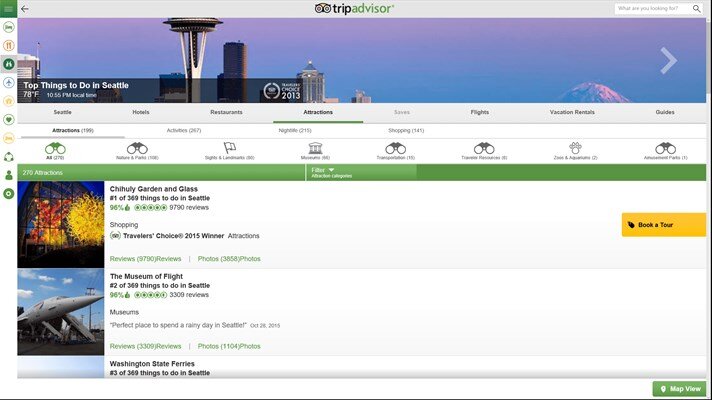The height and width of the screenshot is (400, 712).
Task: Open The Museum of Flight thumbnail image
Action: tap(60, 312)
